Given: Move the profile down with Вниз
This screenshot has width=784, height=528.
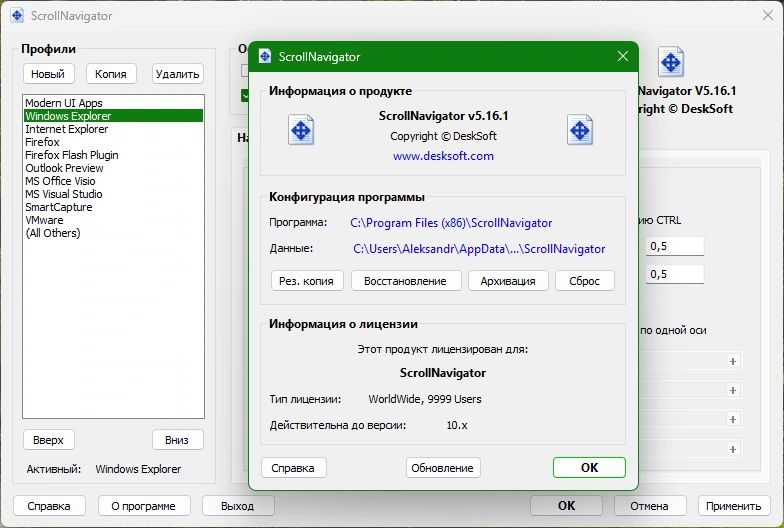Looking at the screenshot, I should (178, 440).
